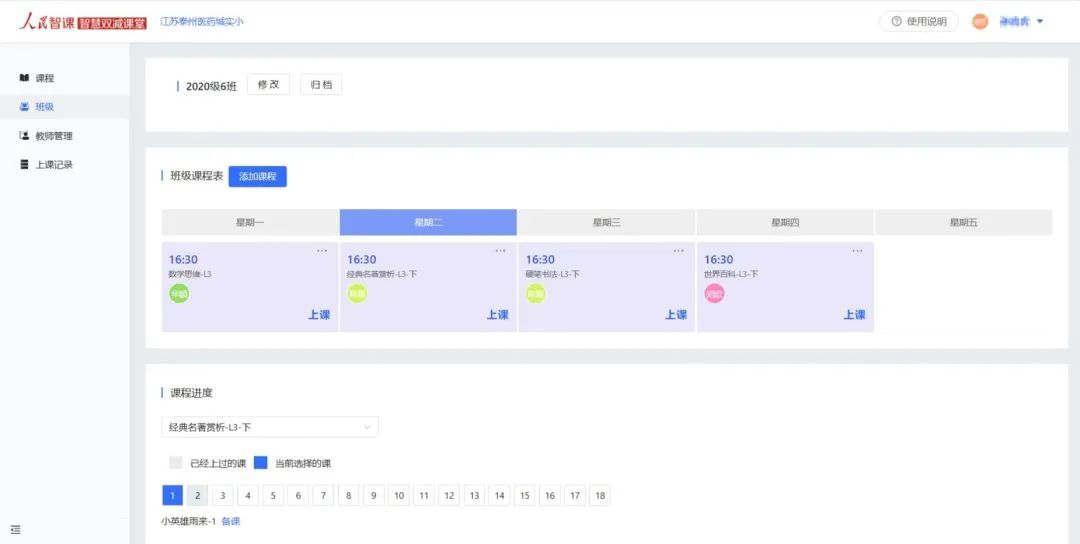Click the 修改 button
The height and width of the screenshot is (544, 1080).
pyautogui.click(x=269, y=85)
